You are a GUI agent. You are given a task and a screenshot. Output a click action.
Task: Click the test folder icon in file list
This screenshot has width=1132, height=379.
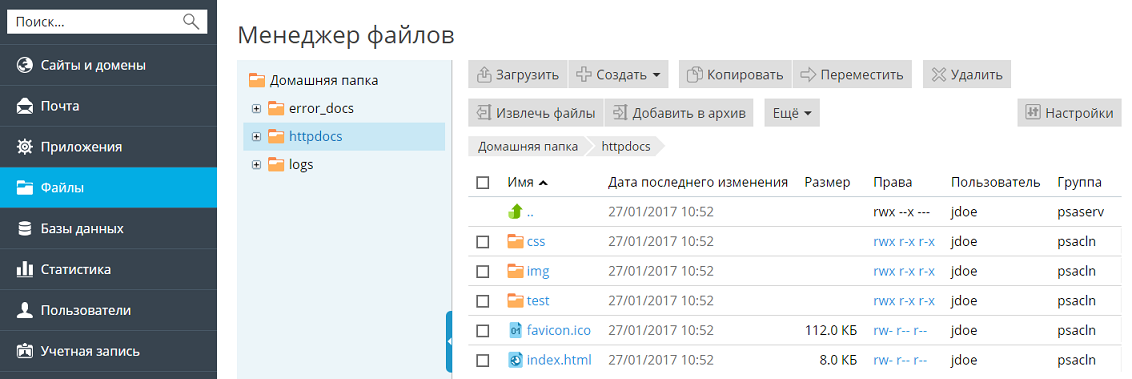tap(515, 300)
